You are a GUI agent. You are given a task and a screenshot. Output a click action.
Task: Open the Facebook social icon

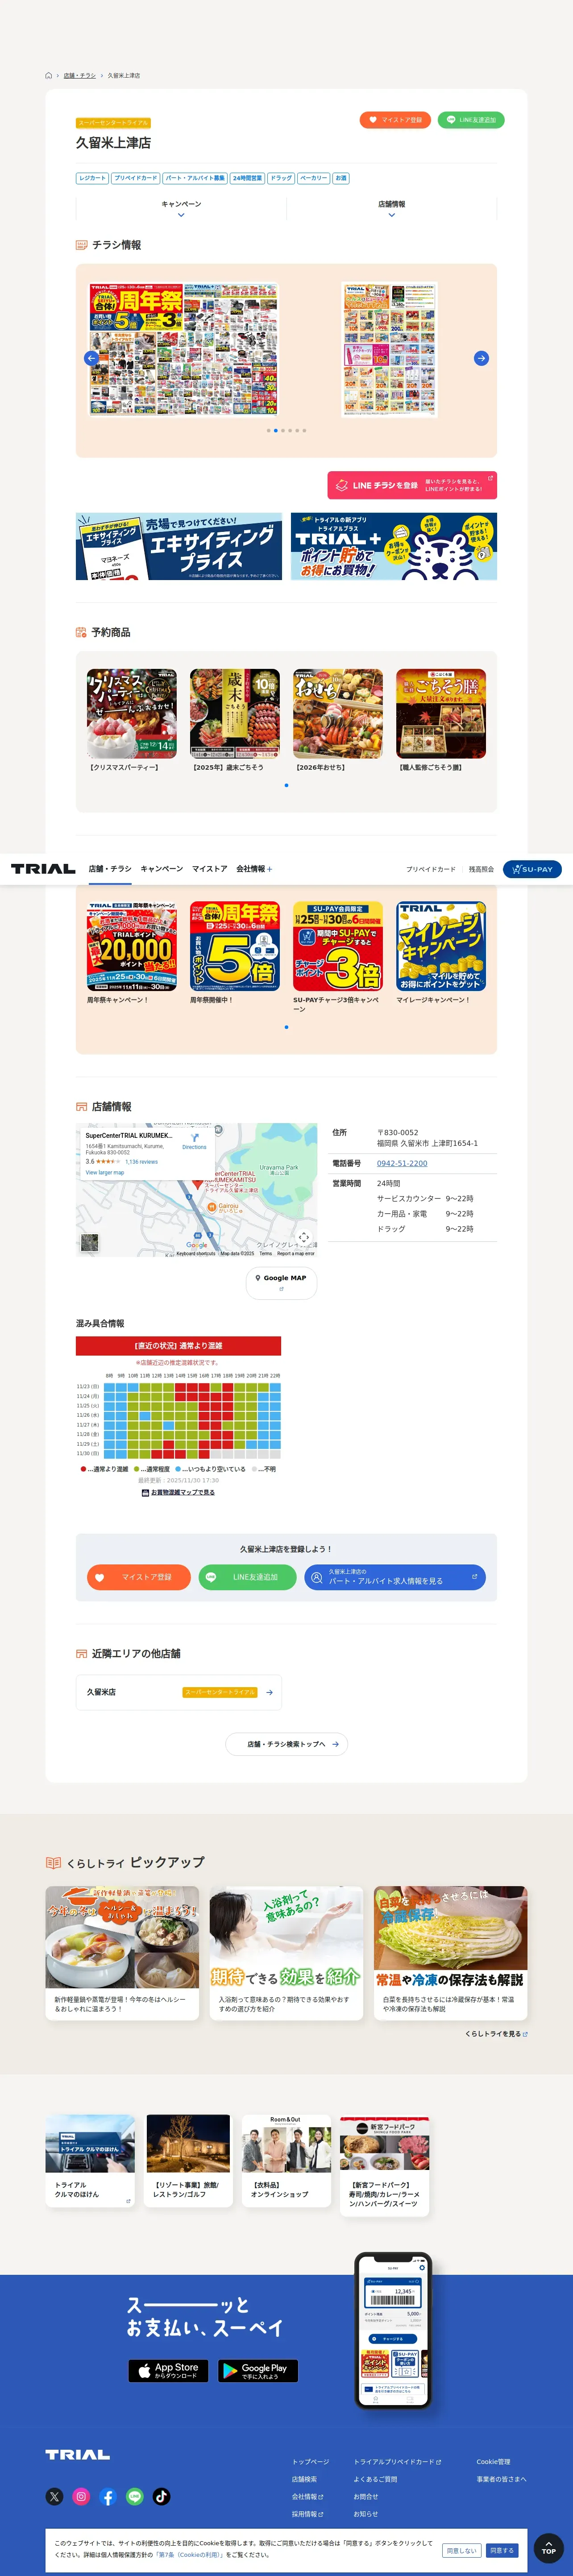click(108, 2496)
